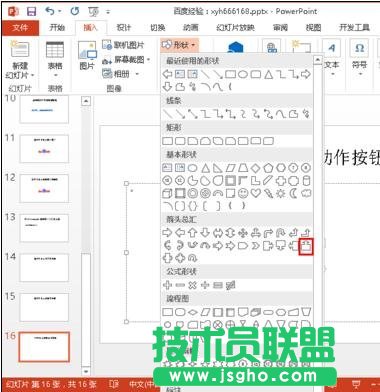The height and width of the screenshot is (392, 380).
Task: Expand the 文本 text group dropdown
Action: (332, 74)
